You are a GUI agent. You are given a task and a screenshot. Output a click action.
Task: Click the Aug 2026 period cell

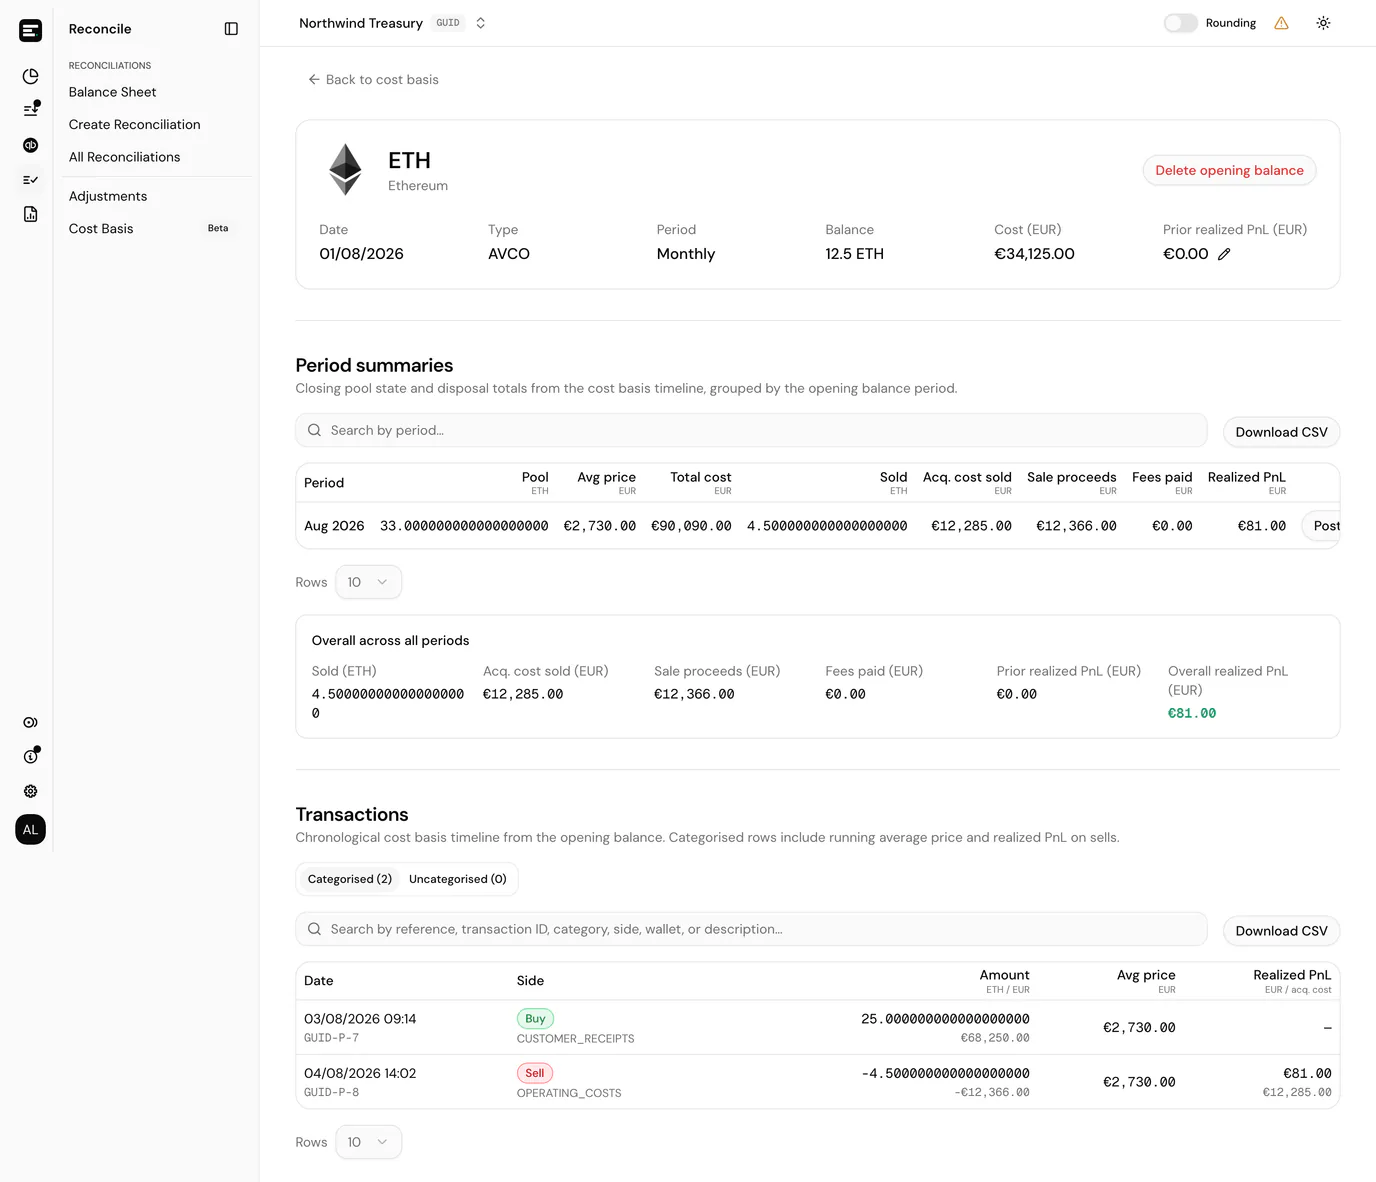(x=334, y=526)
